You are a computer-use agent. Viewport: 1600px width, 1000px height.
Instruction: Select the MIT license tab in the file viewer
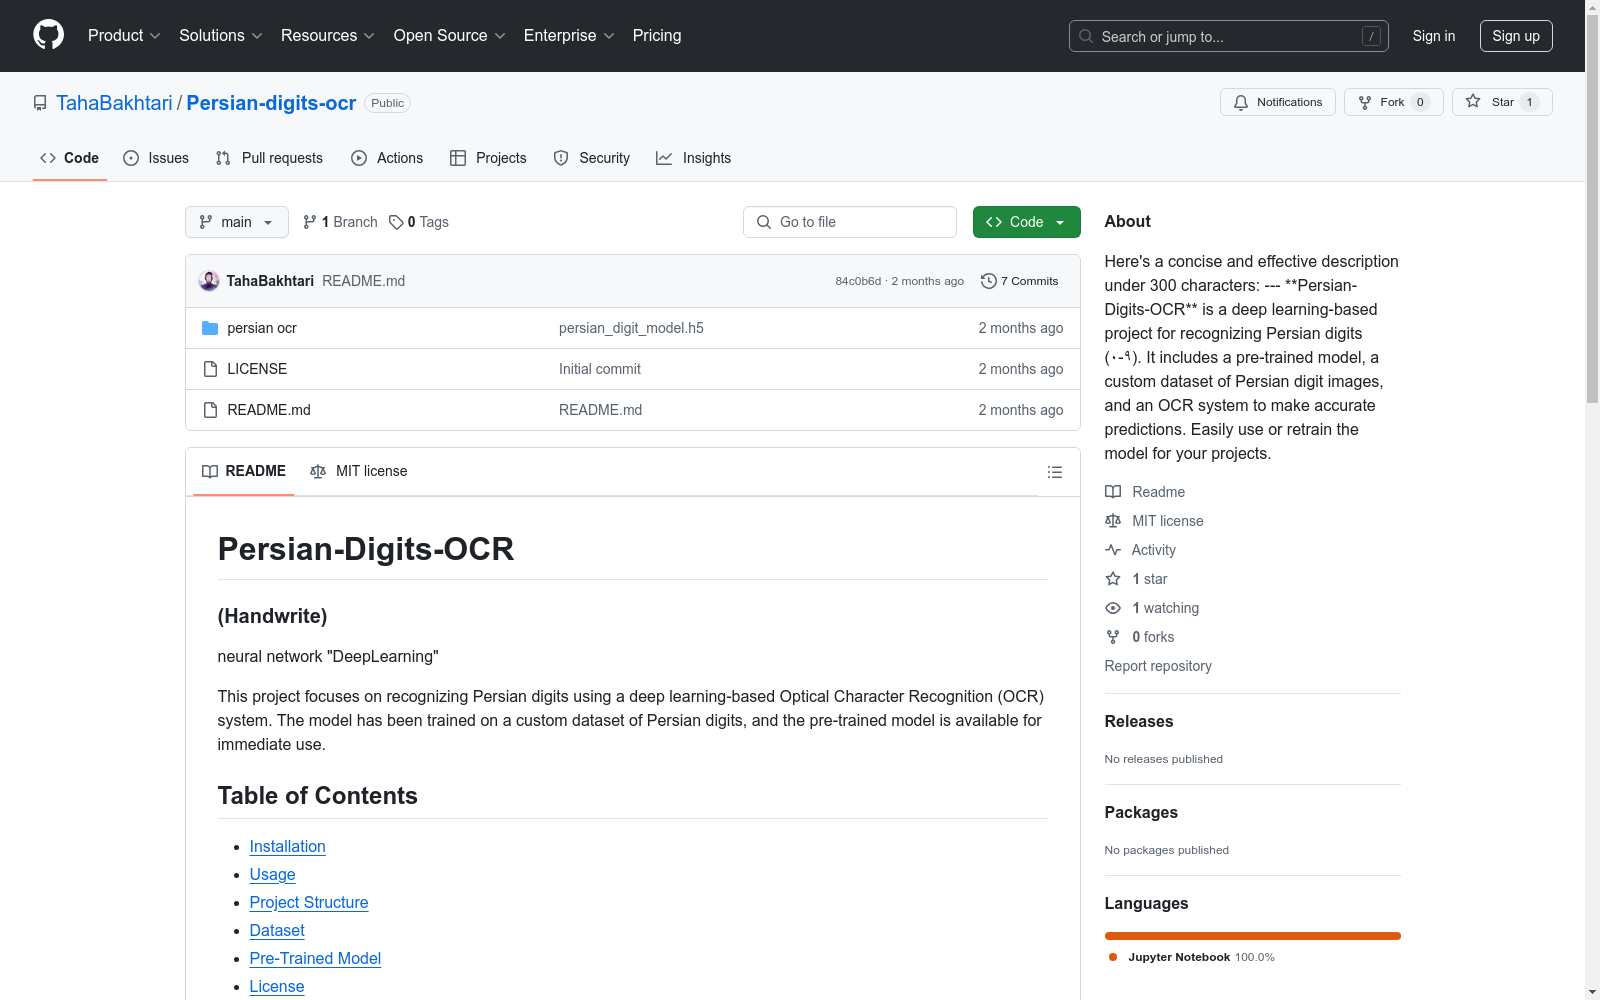pyautogui.click(x=359, y=471)
